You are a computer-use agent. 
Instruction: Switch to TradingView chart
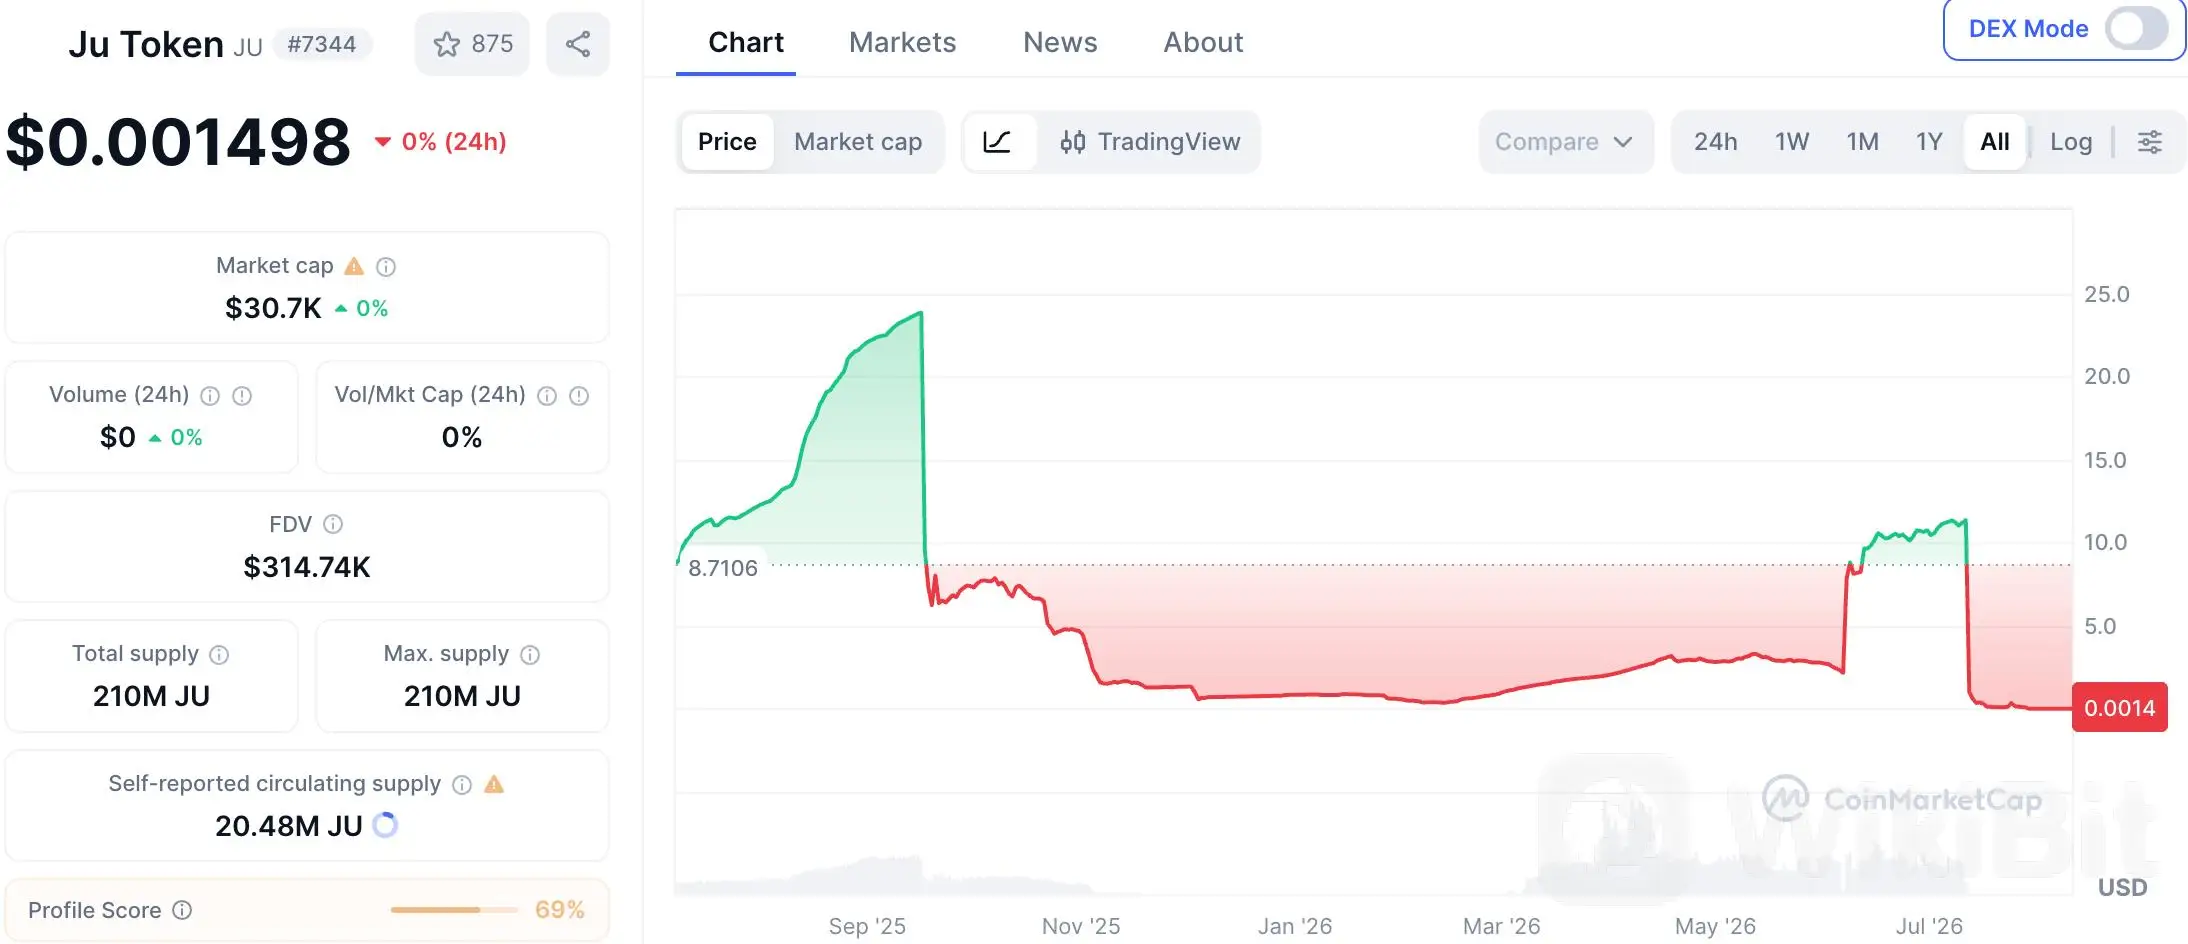point(1150,142)
